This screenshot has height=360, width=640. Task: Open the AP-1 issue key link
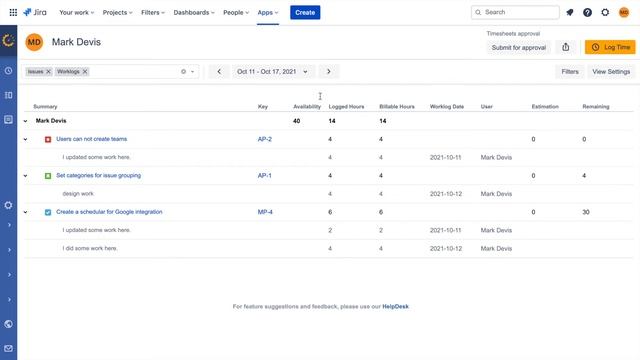(264, 176)
